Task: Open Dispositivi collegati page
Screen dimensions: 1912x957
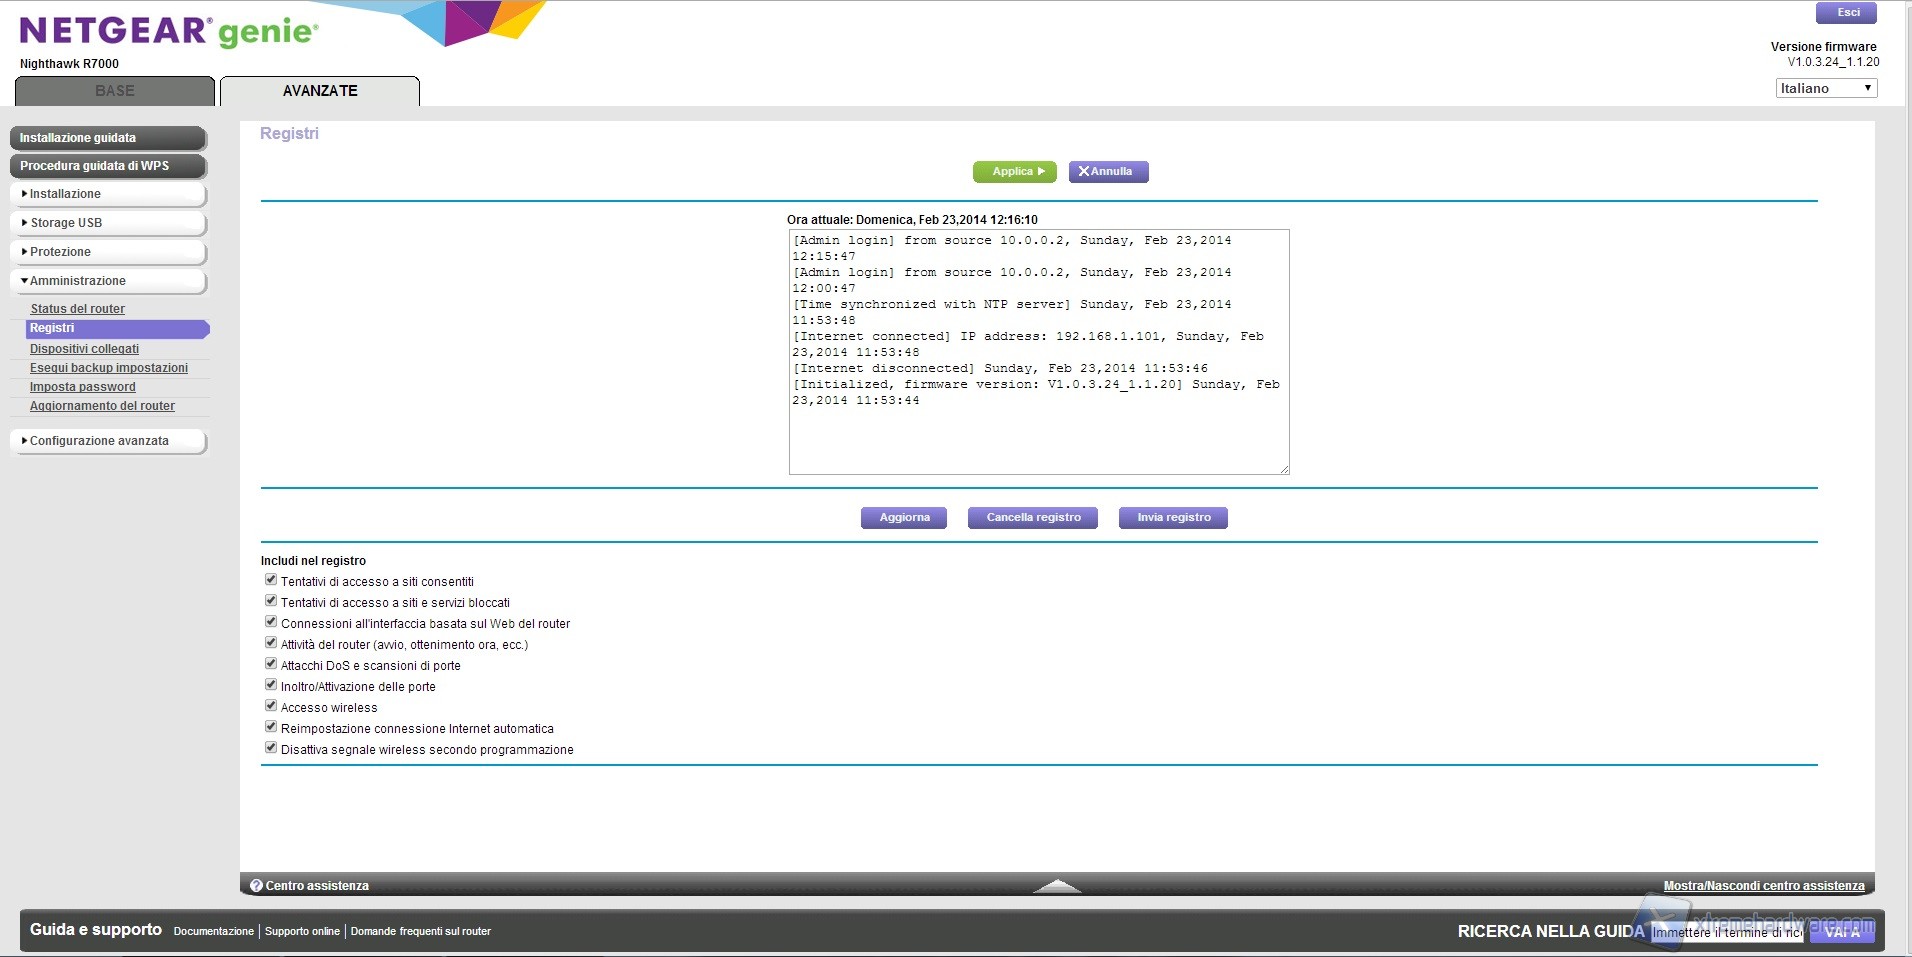Action: 84,349
